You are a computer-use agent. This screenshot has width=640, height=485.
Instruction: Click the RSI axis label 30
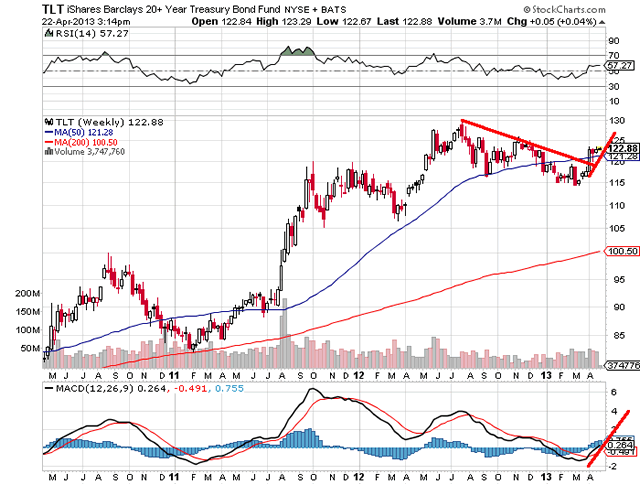613,87
